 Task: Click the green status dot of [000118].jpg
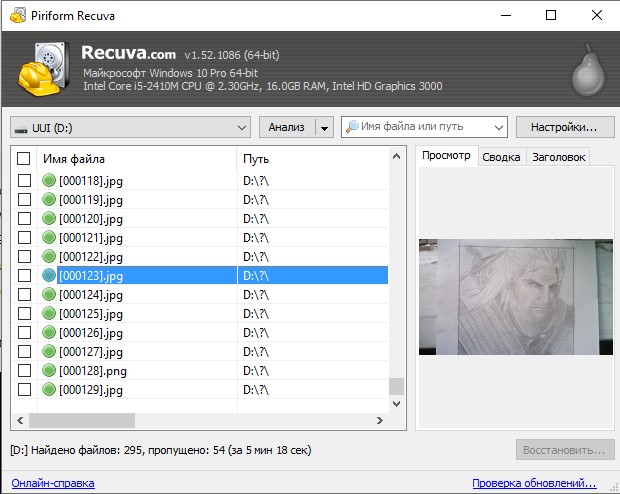[x=49, y=180]
